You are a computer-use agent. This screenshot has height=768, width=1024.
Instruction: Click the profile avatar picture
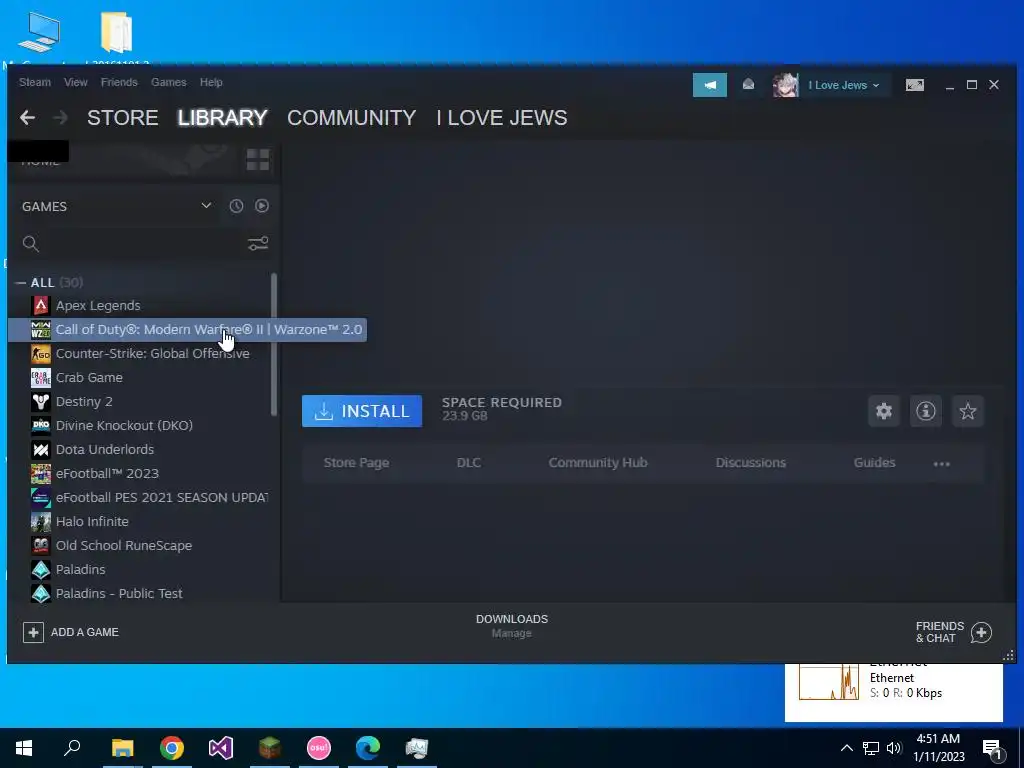[x=786, y=85]
